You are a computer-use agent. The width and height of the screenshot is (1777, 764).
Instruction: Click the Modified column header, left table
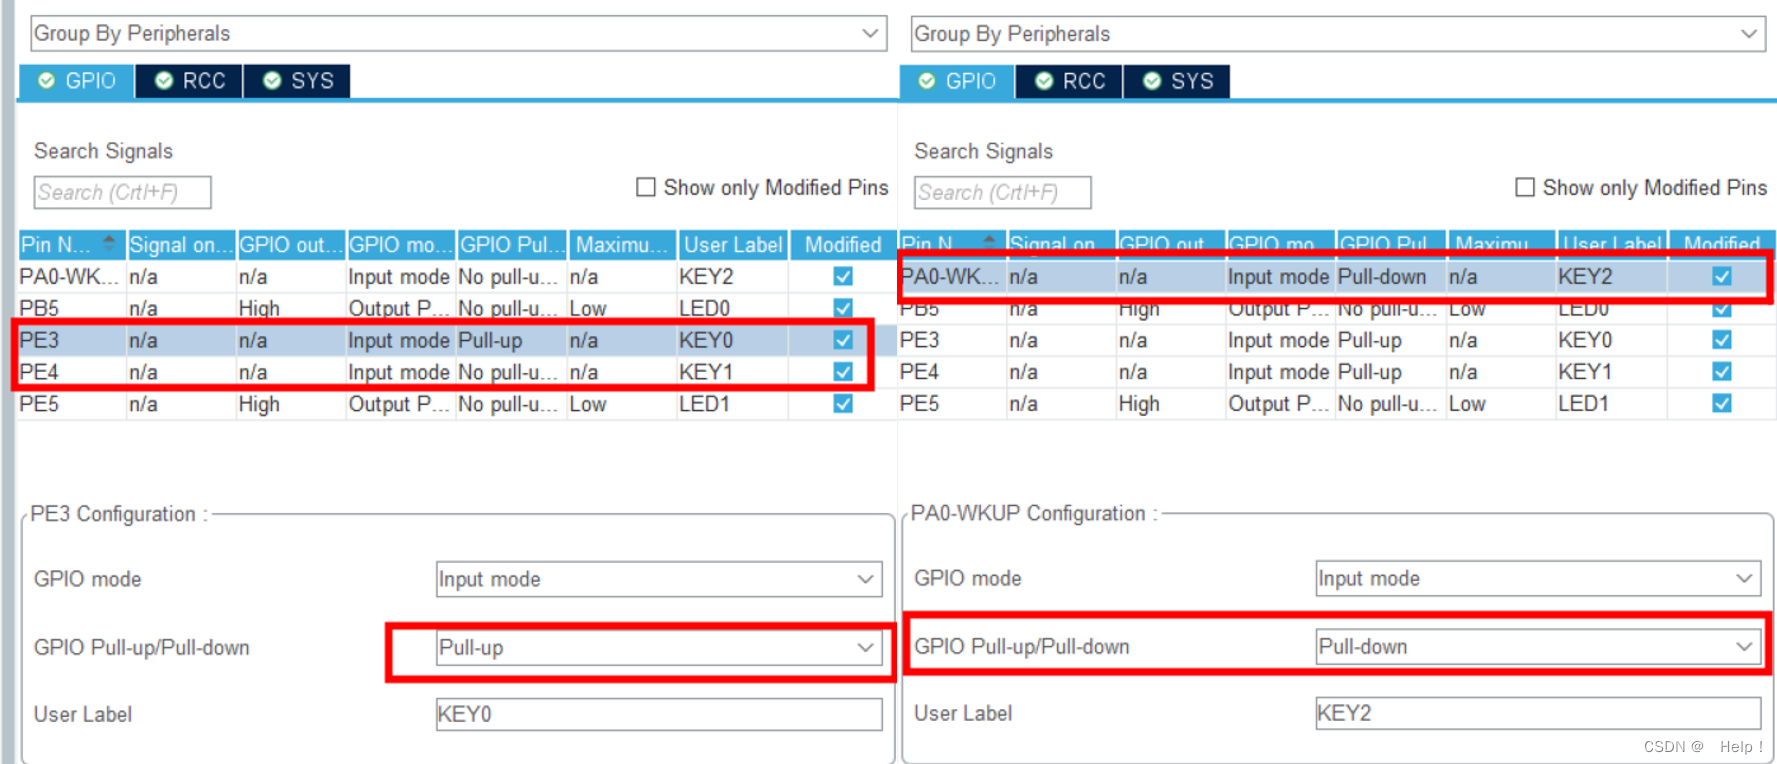(843, 244)
